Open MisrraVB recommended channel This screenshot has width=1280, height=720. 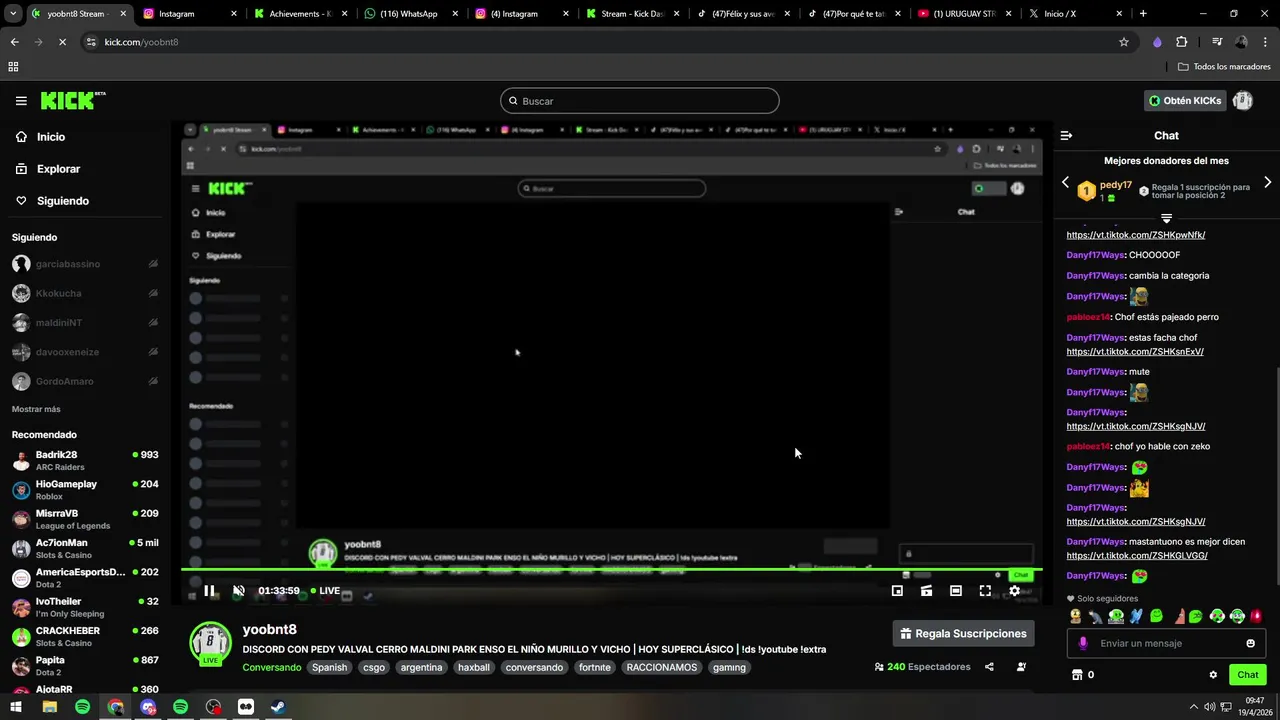click(x=85, y=519)
